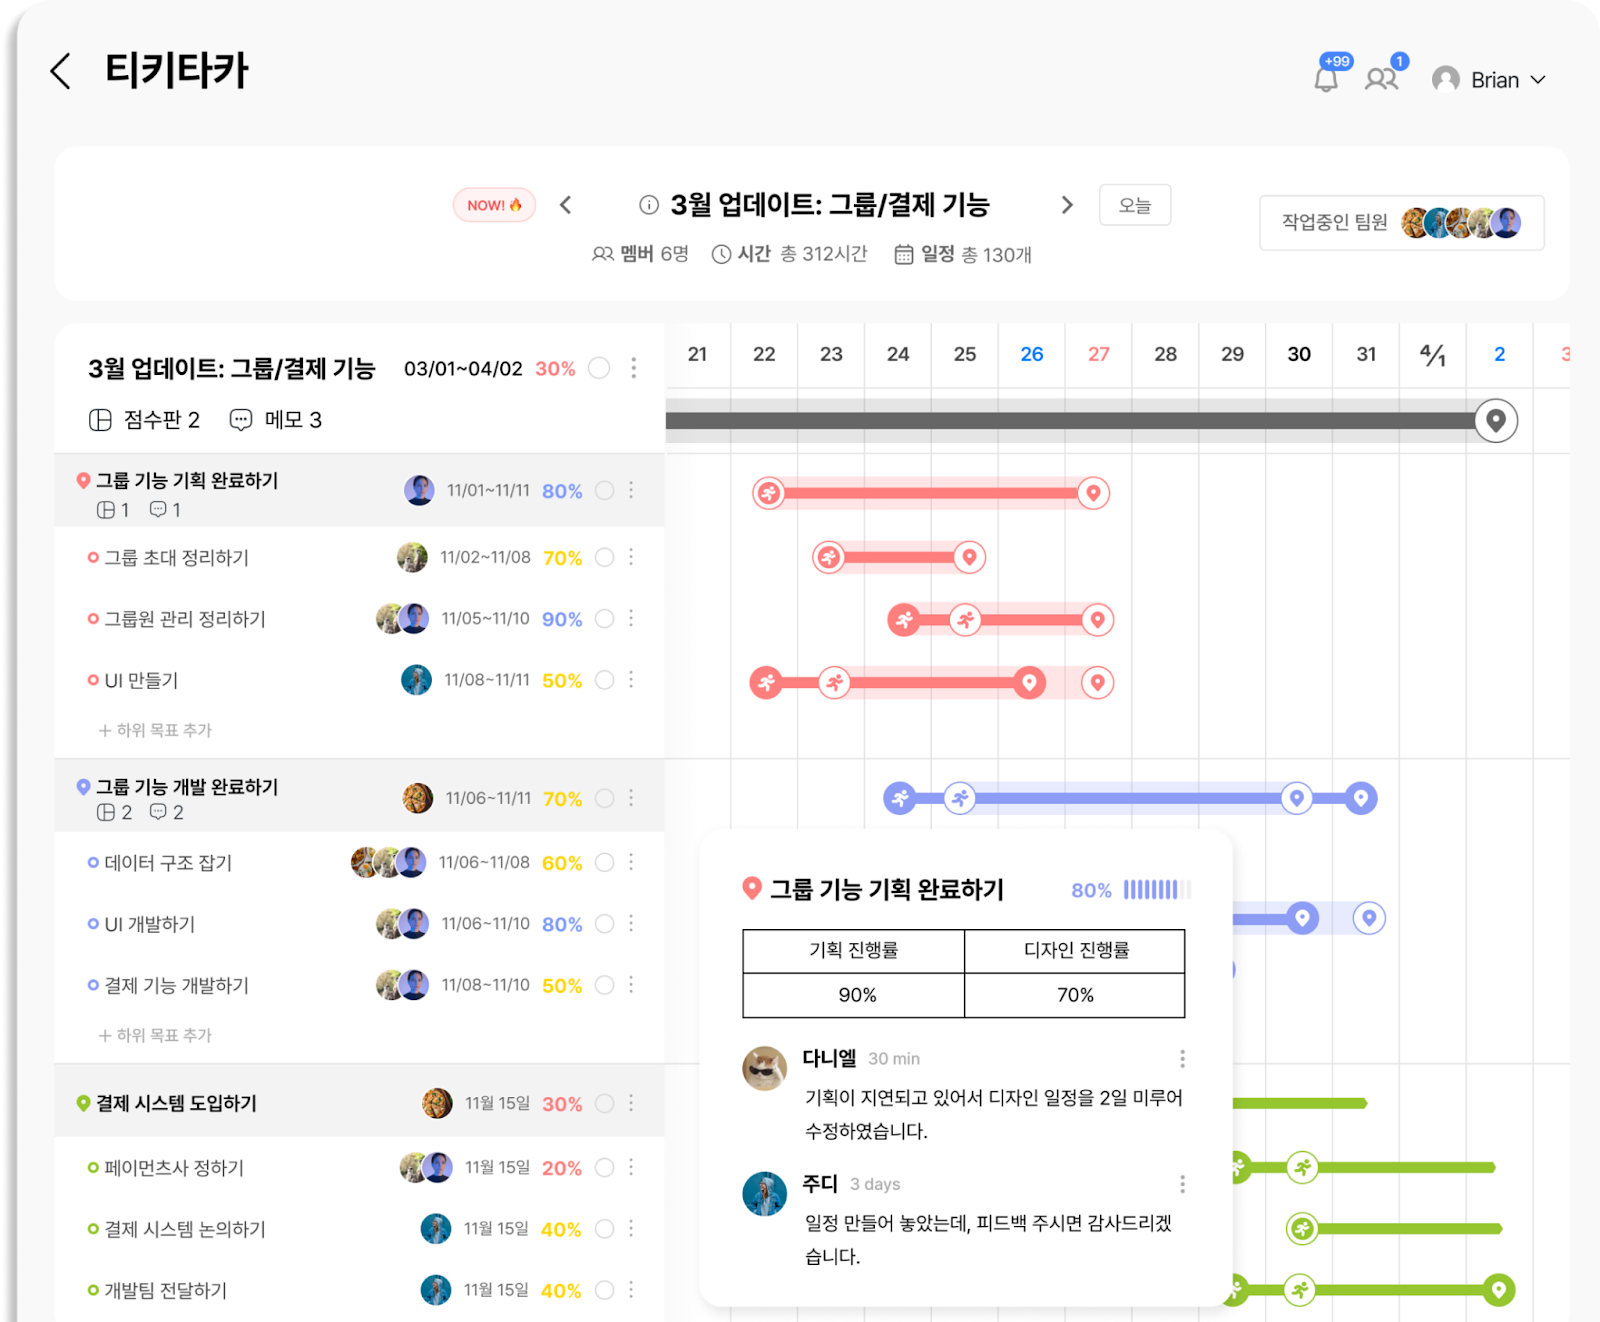Open options menu for 주디's comment

1182,1185
